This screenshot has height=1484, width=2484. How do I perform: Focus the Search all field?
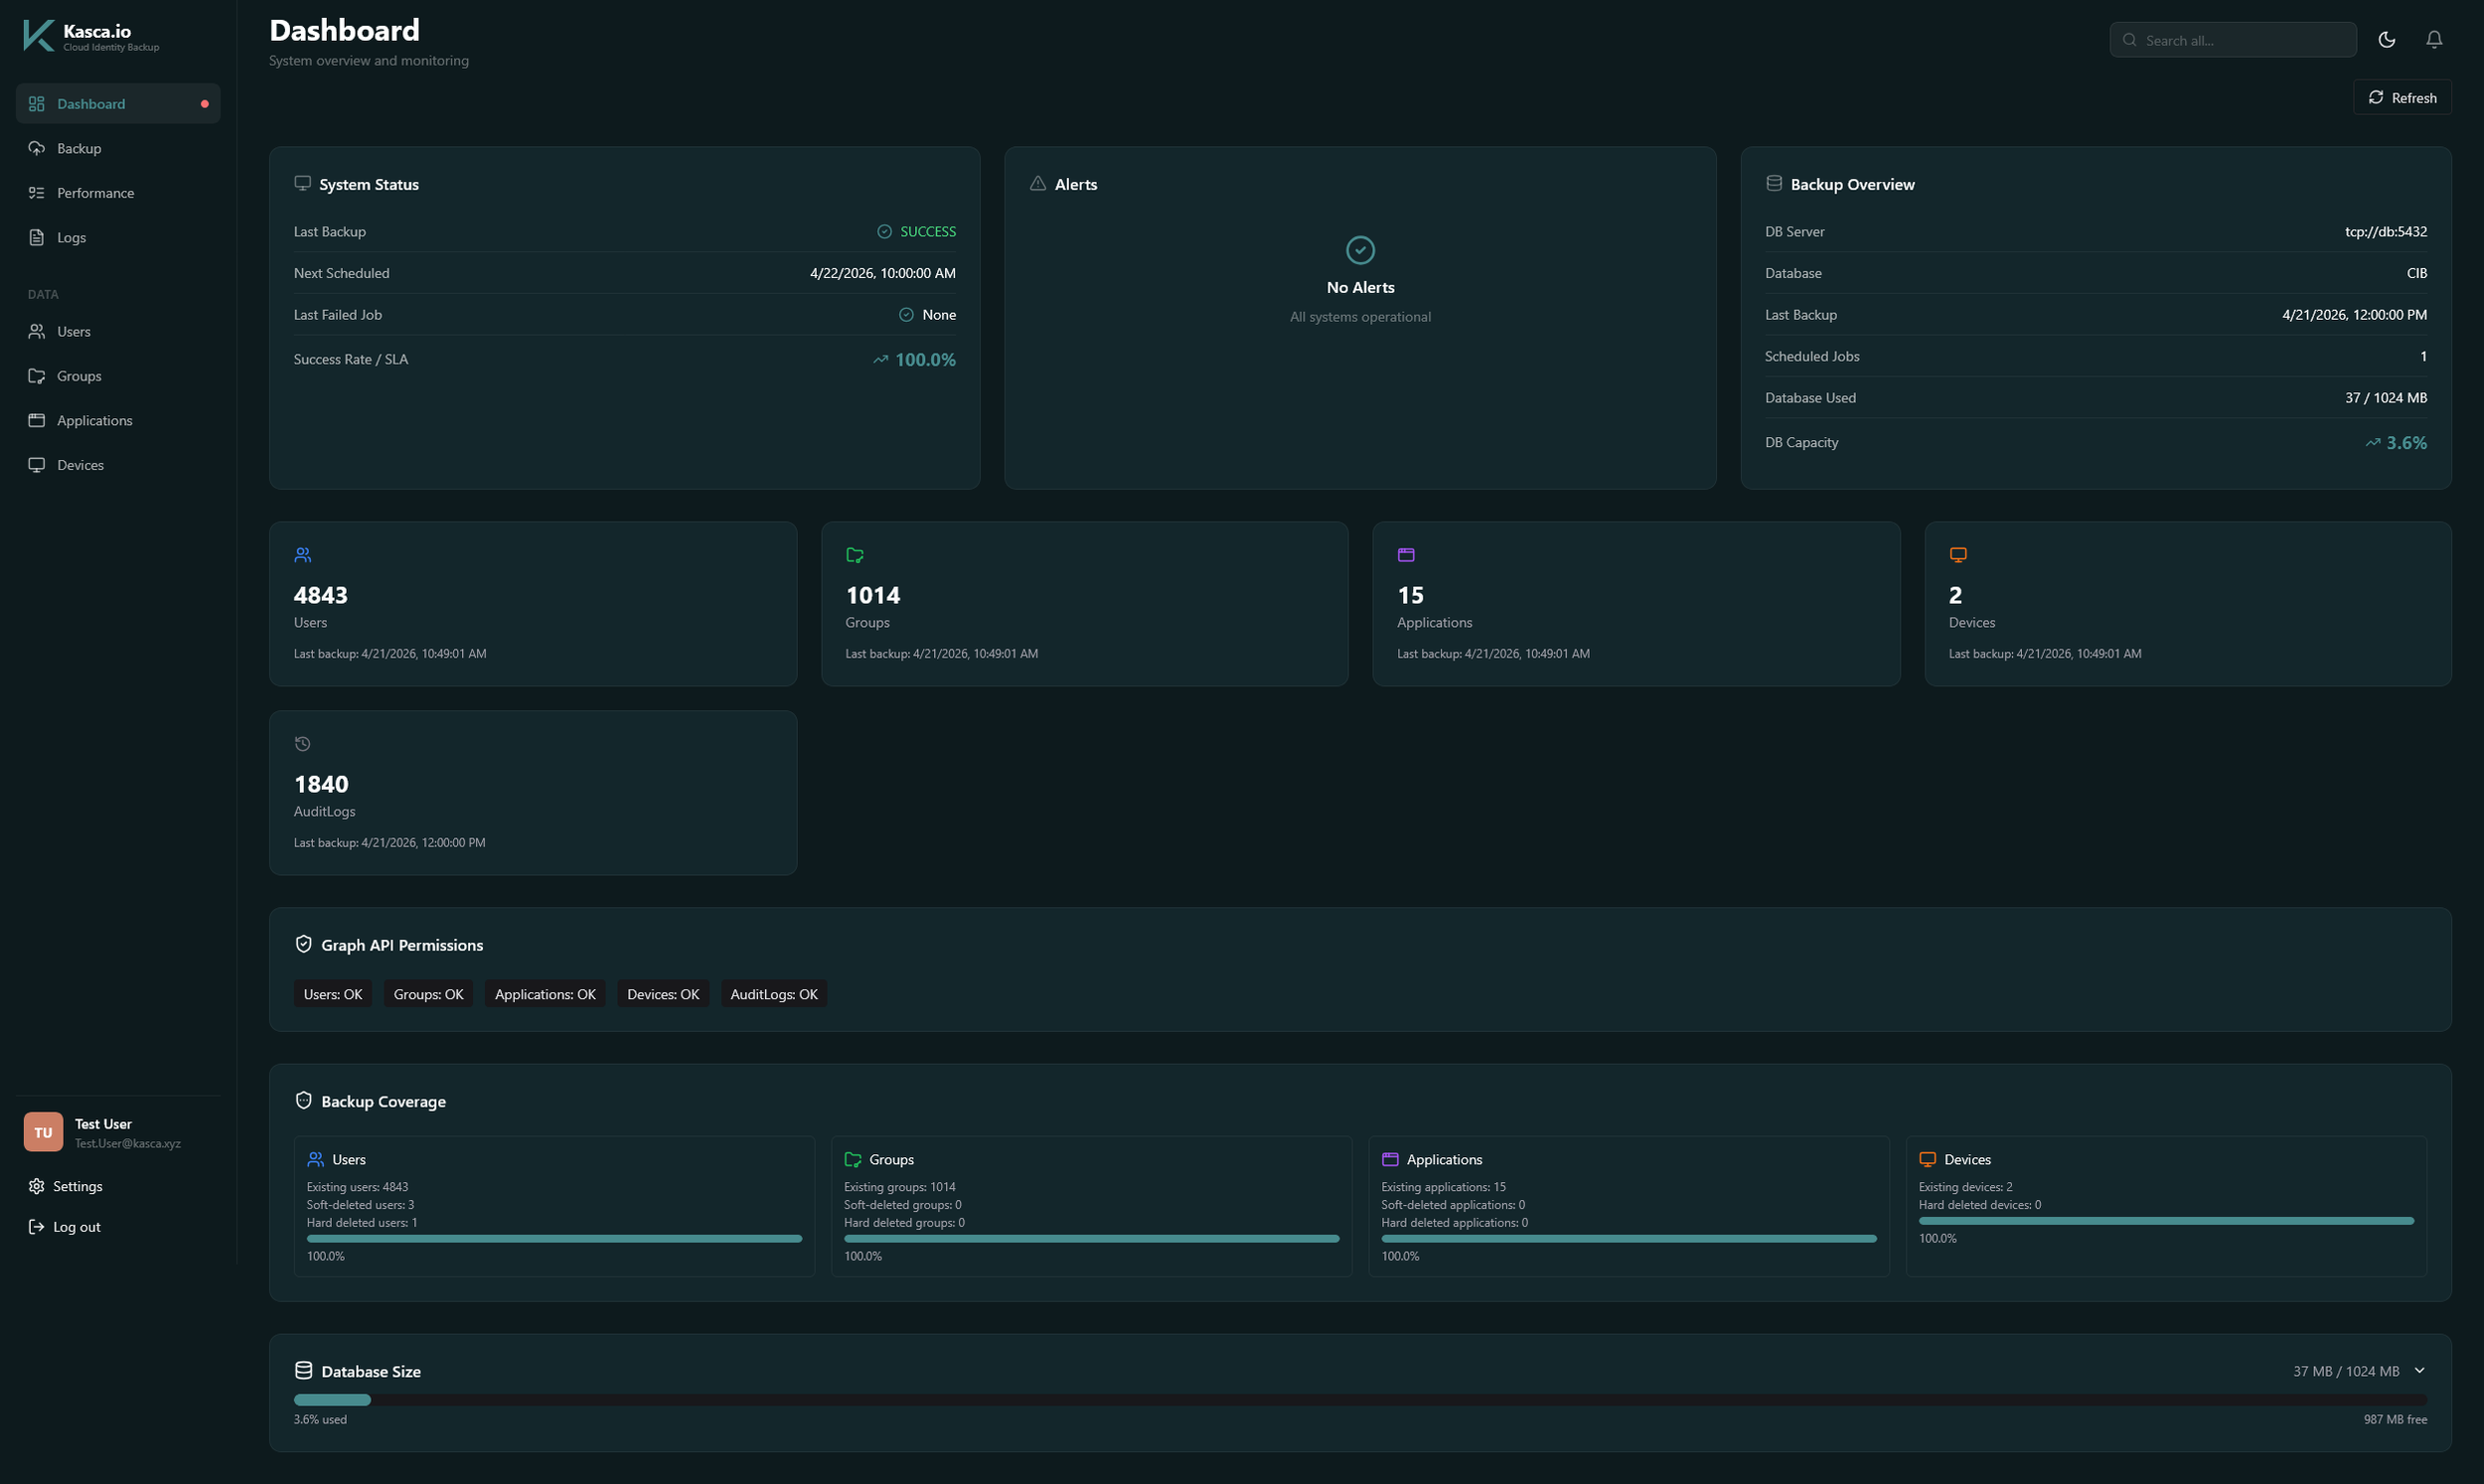click(x=2232, y=40)
